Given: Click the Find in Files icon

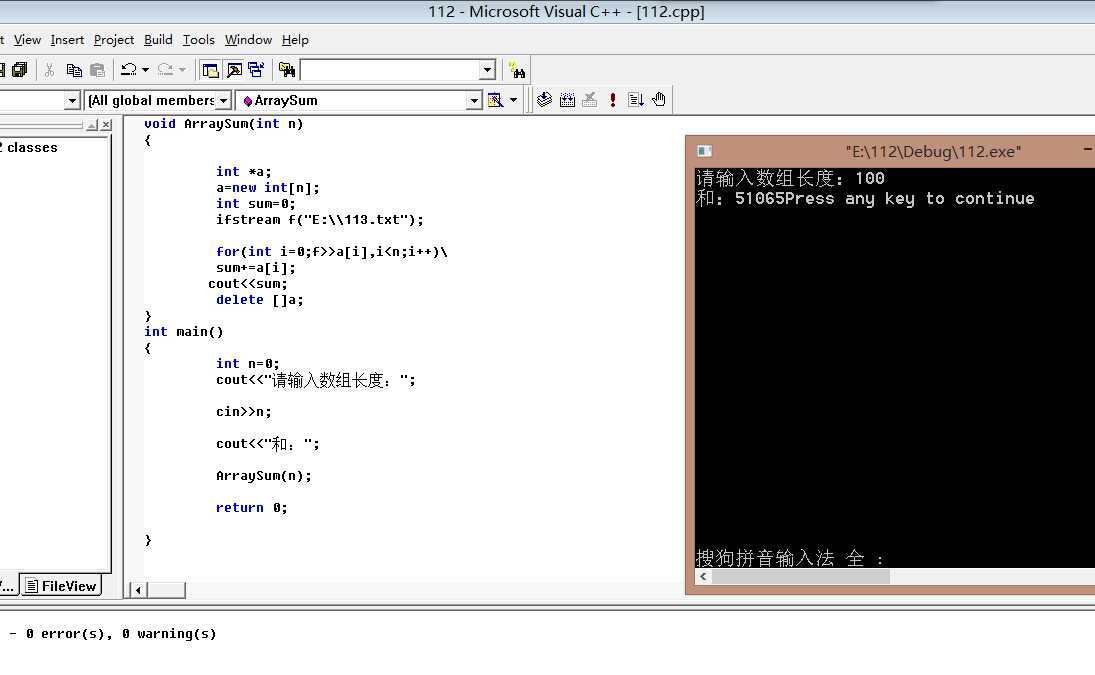Looking at the screenshot, I should click(x=287, y=69).
